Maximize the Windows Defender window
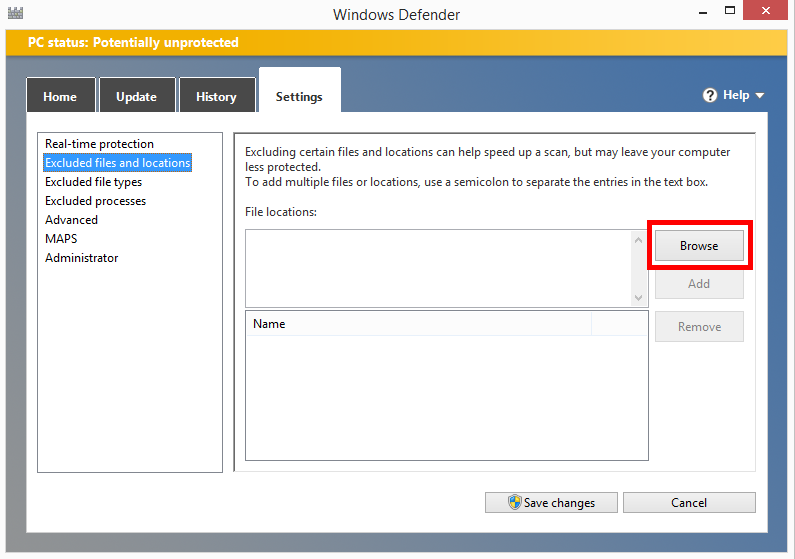Image resolution: width=795 pixels, height=559 pixels. (730, 11)
